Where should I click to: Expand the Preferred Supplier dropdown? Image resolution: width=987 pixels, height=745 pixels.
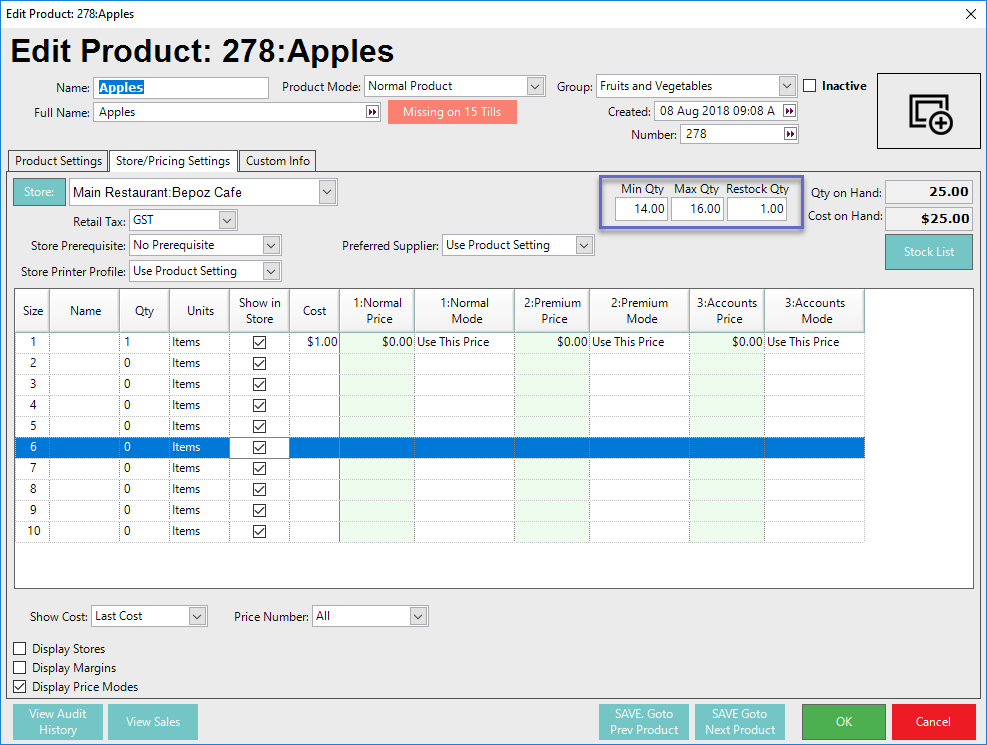point(584,246)
